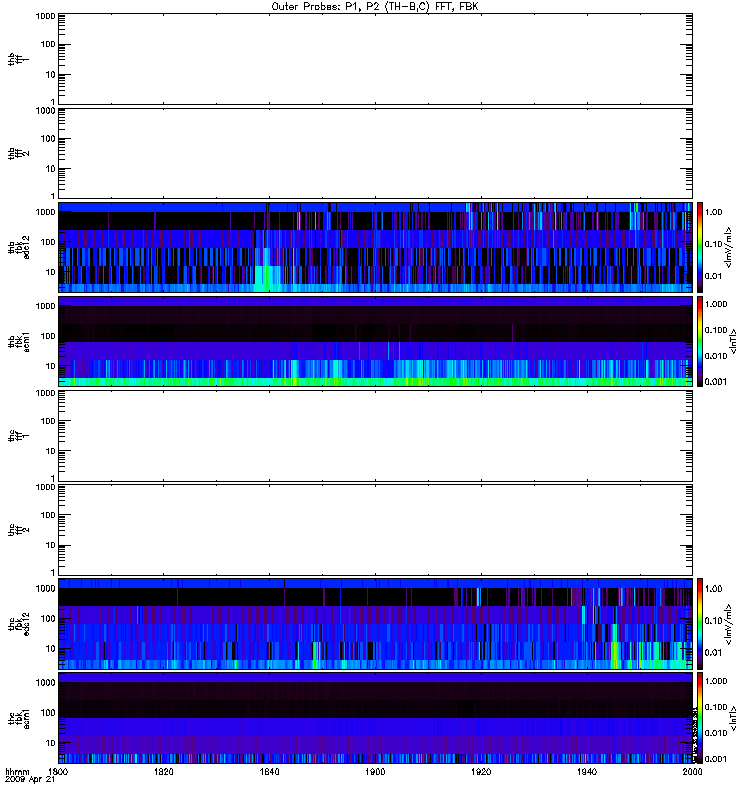Click the y-axis label of the thc fff 2 panel
The width and height of the screenshot is (750, 800).
tap(19, 530)
